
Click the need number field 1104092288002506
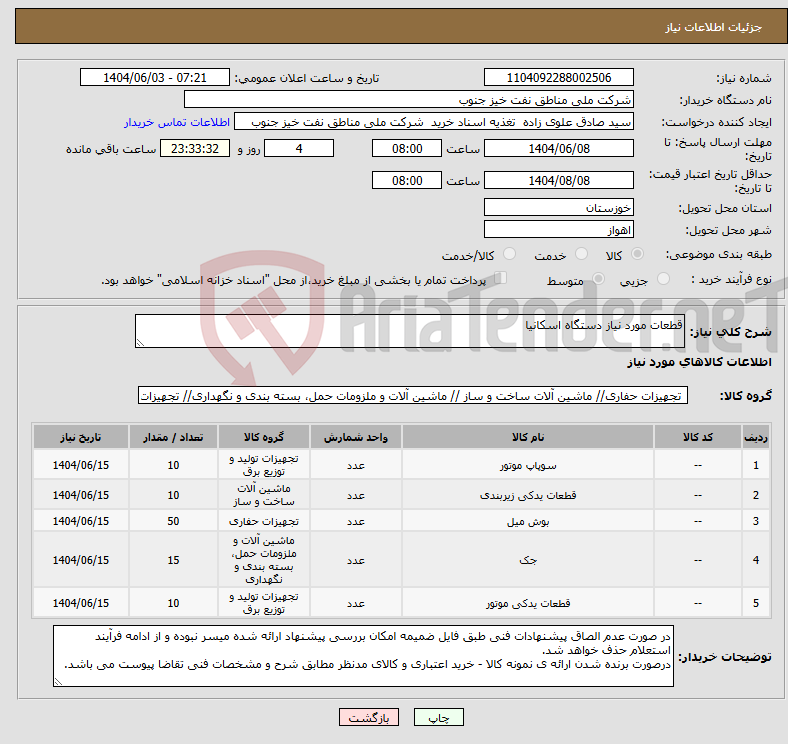tap(559, 77)
